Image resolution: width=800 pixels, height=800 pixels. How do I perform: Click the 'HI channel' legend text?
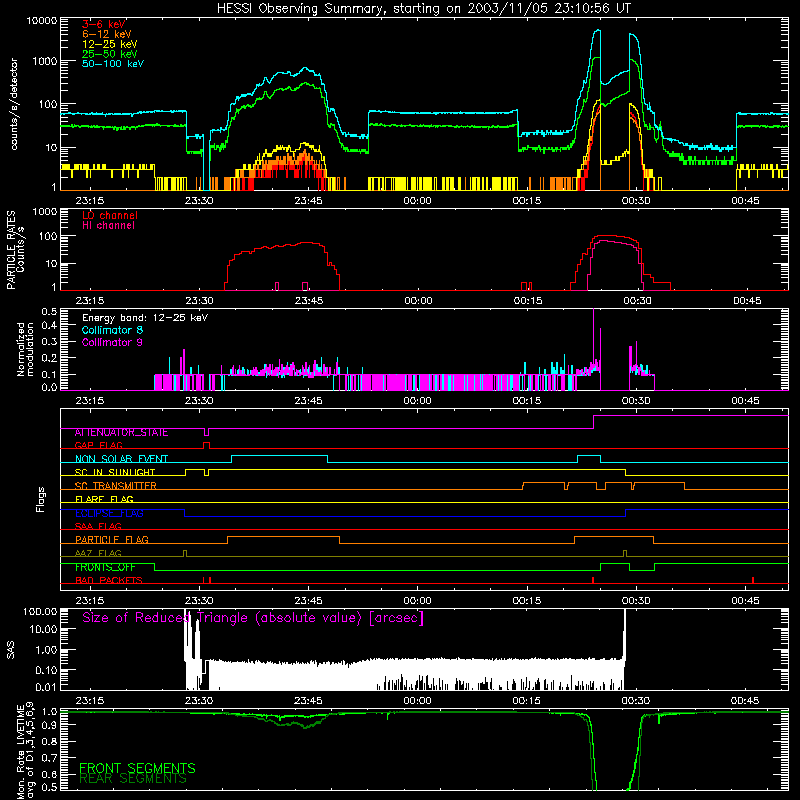108,226
